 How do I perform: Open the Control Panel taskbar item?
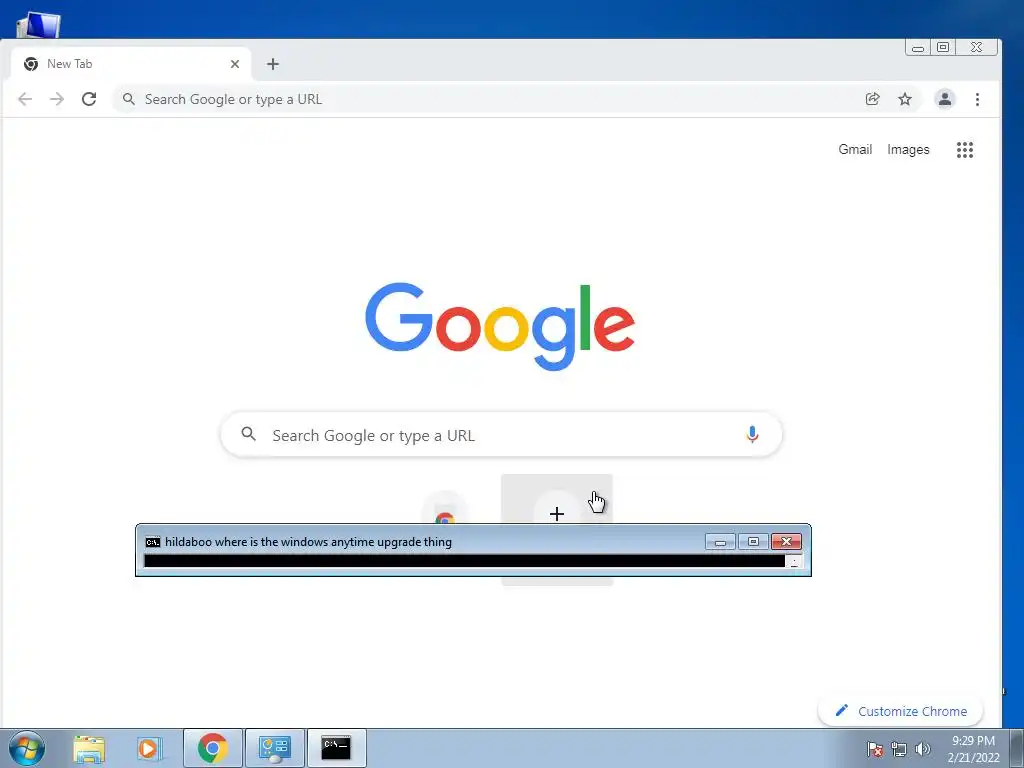(x=275, y=748)
